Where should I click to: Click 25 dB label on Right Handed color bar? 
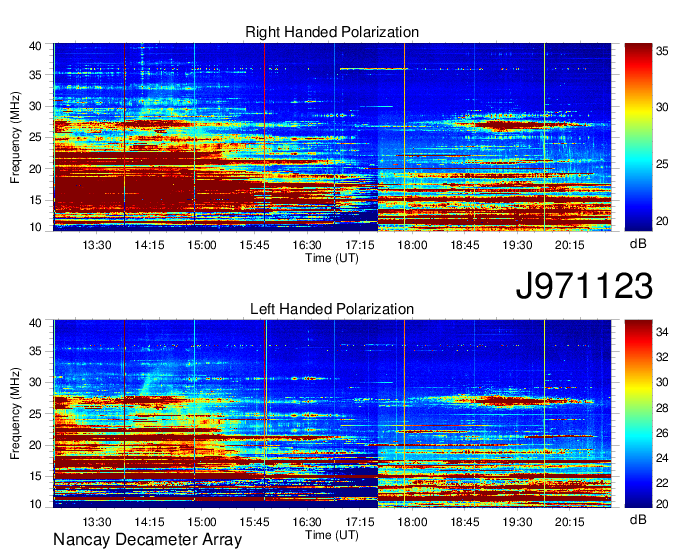(662, 164)
